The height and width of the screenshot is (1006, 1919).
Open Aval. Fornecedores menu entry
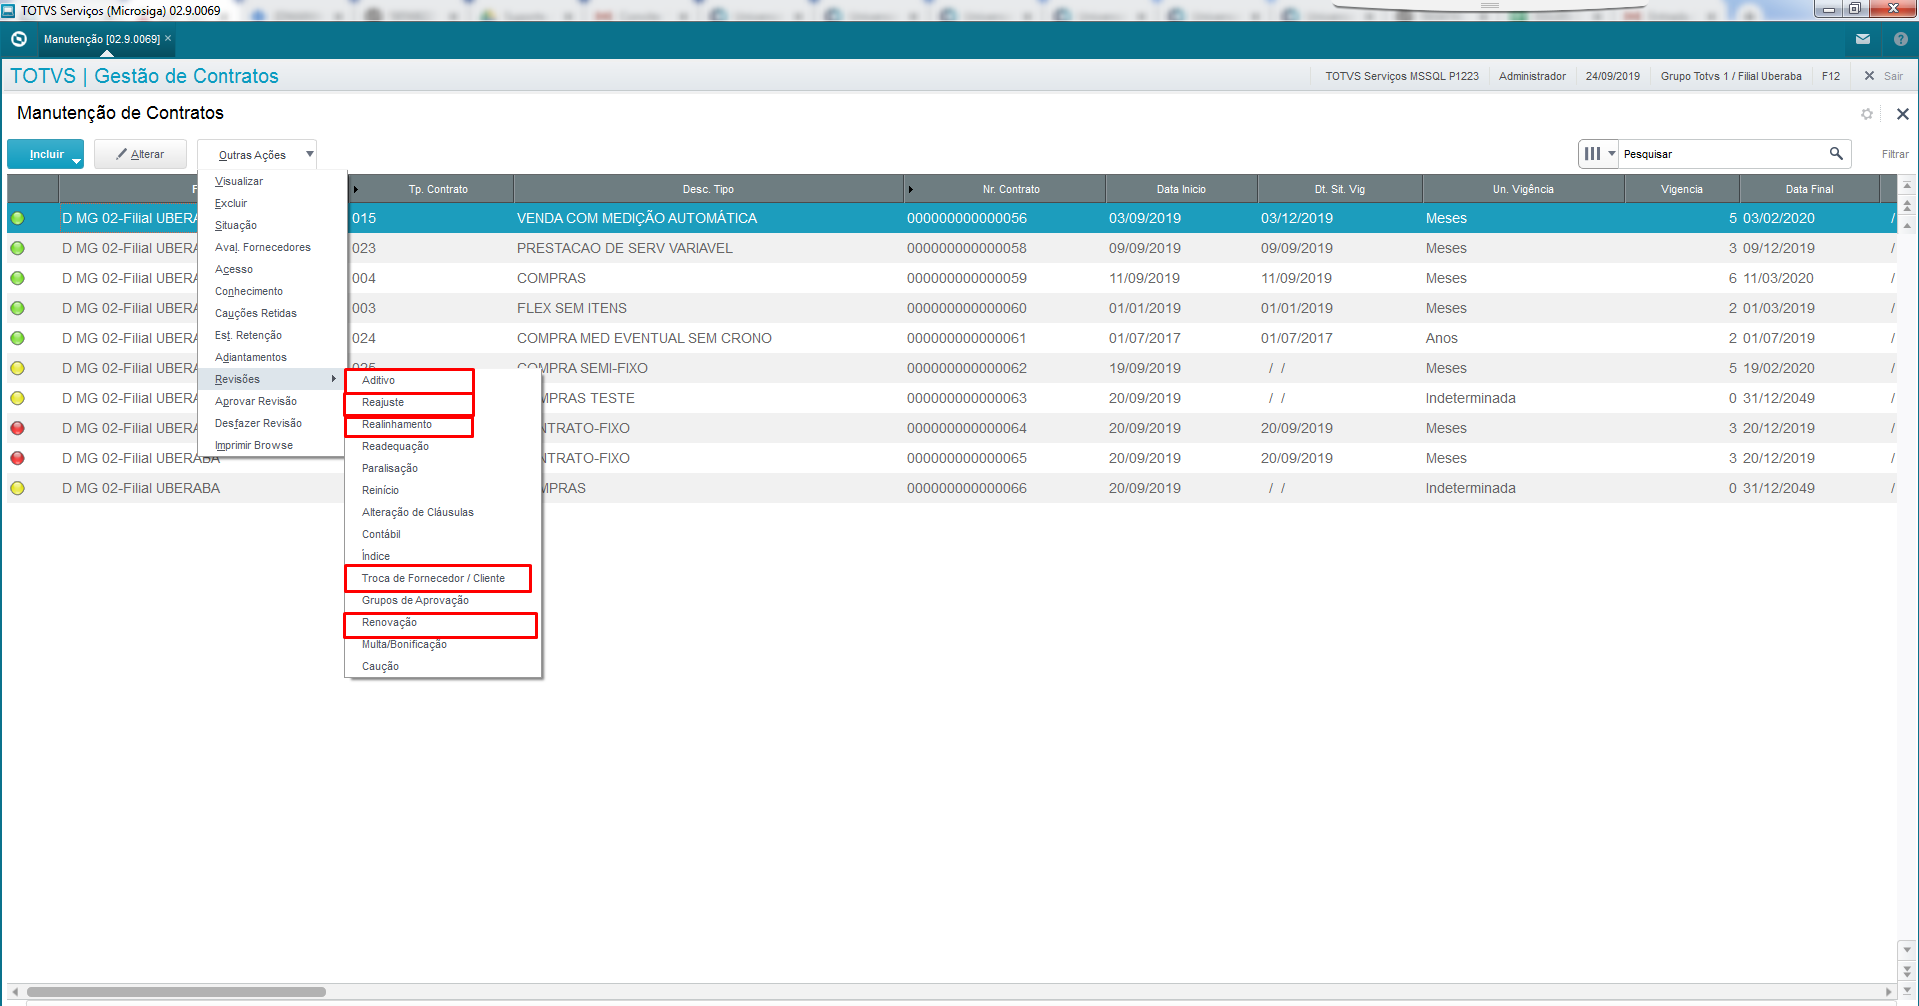[x=272, y=247]
